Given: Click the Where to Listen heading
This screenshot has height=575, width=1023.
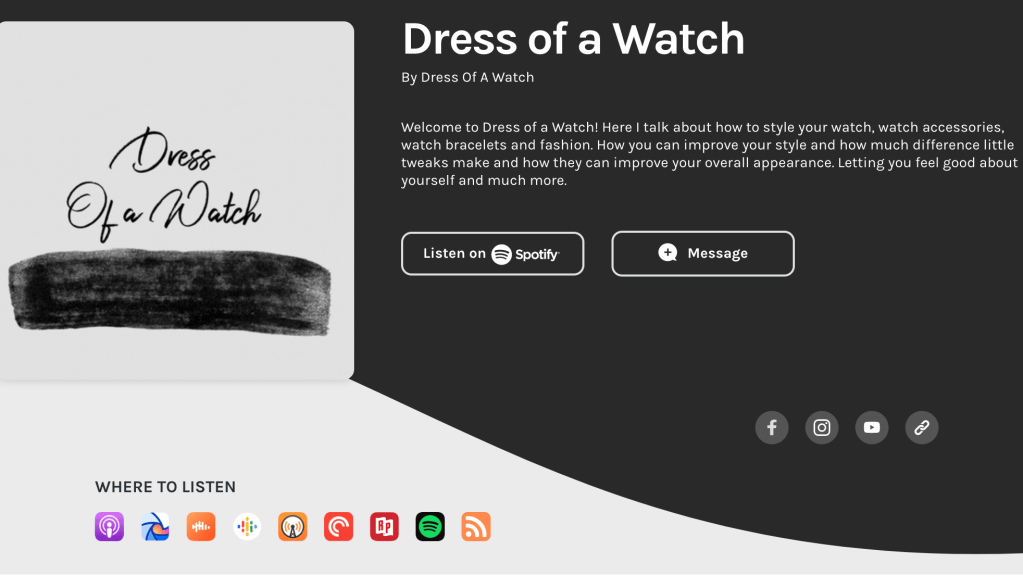Looking at the screenshot, I should click(166, 487).
